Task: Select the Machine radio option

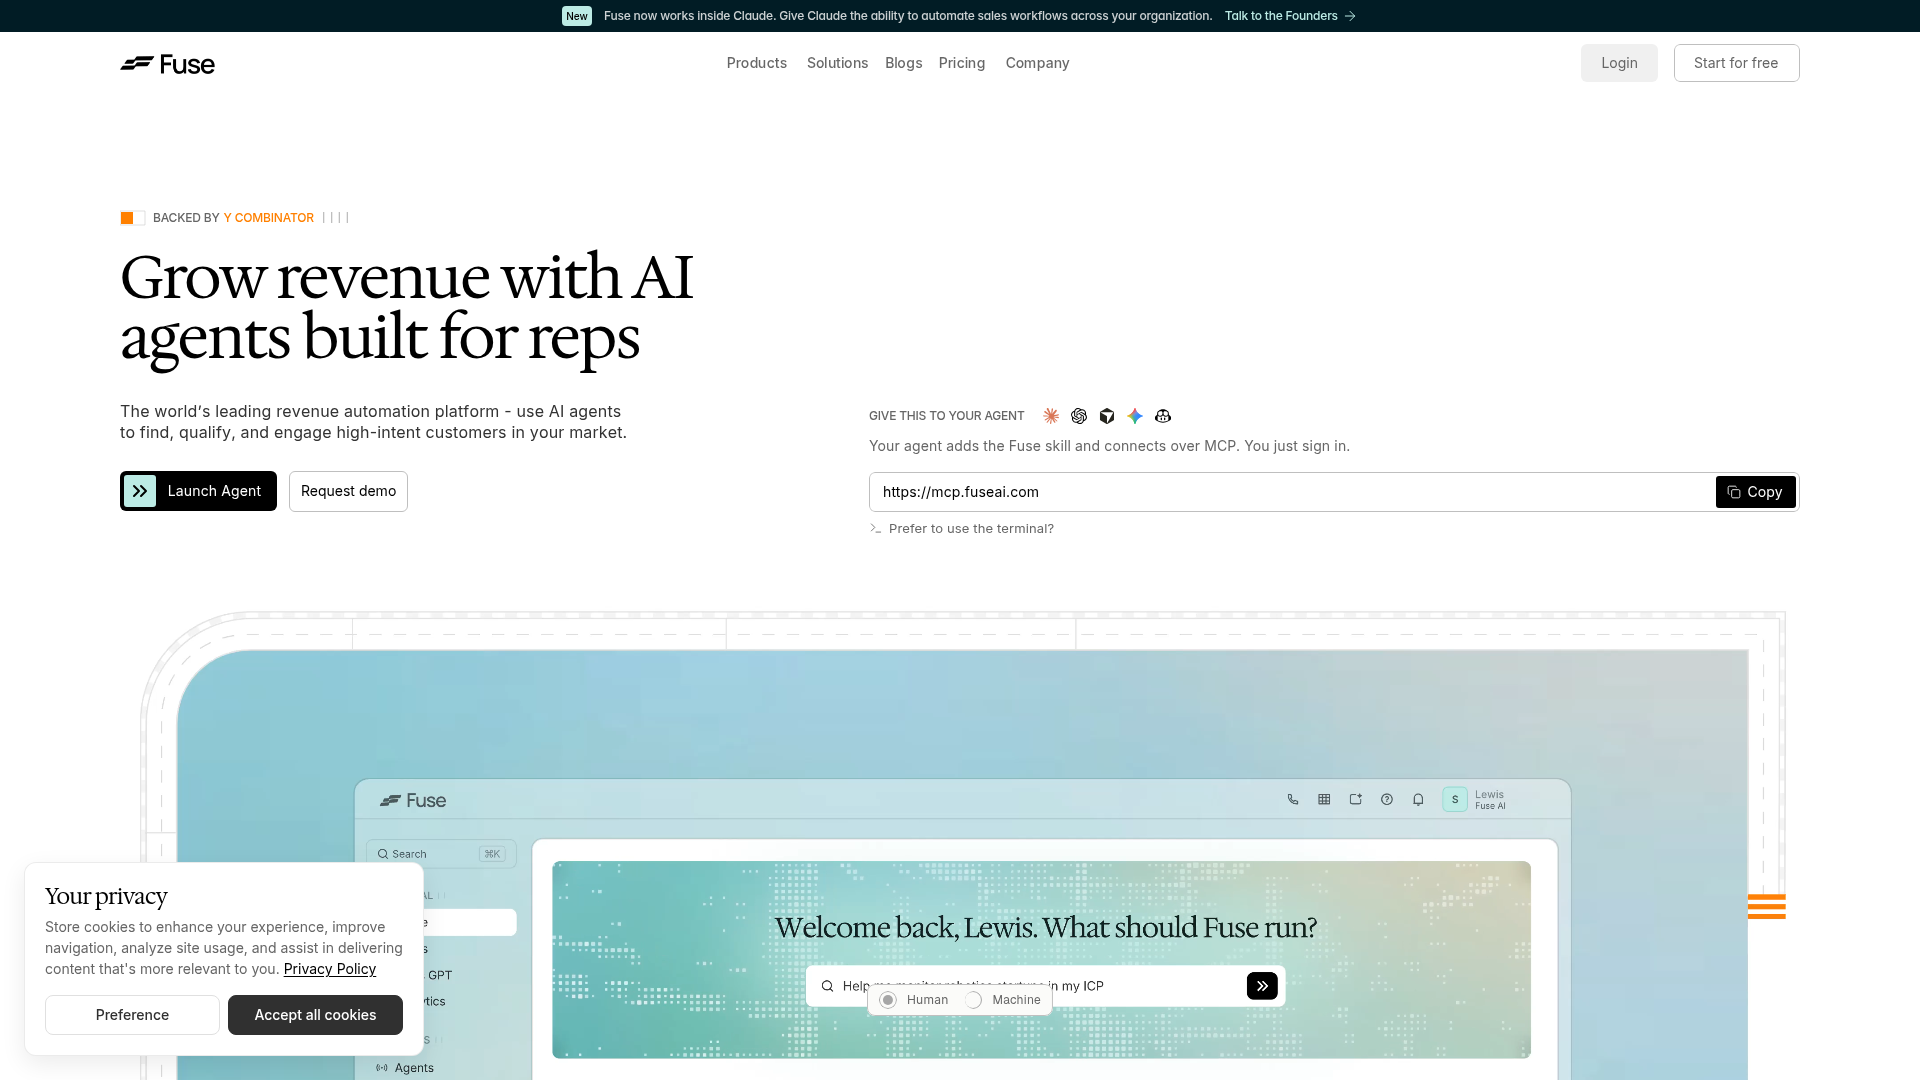Action: click(x=974, y=1000)
